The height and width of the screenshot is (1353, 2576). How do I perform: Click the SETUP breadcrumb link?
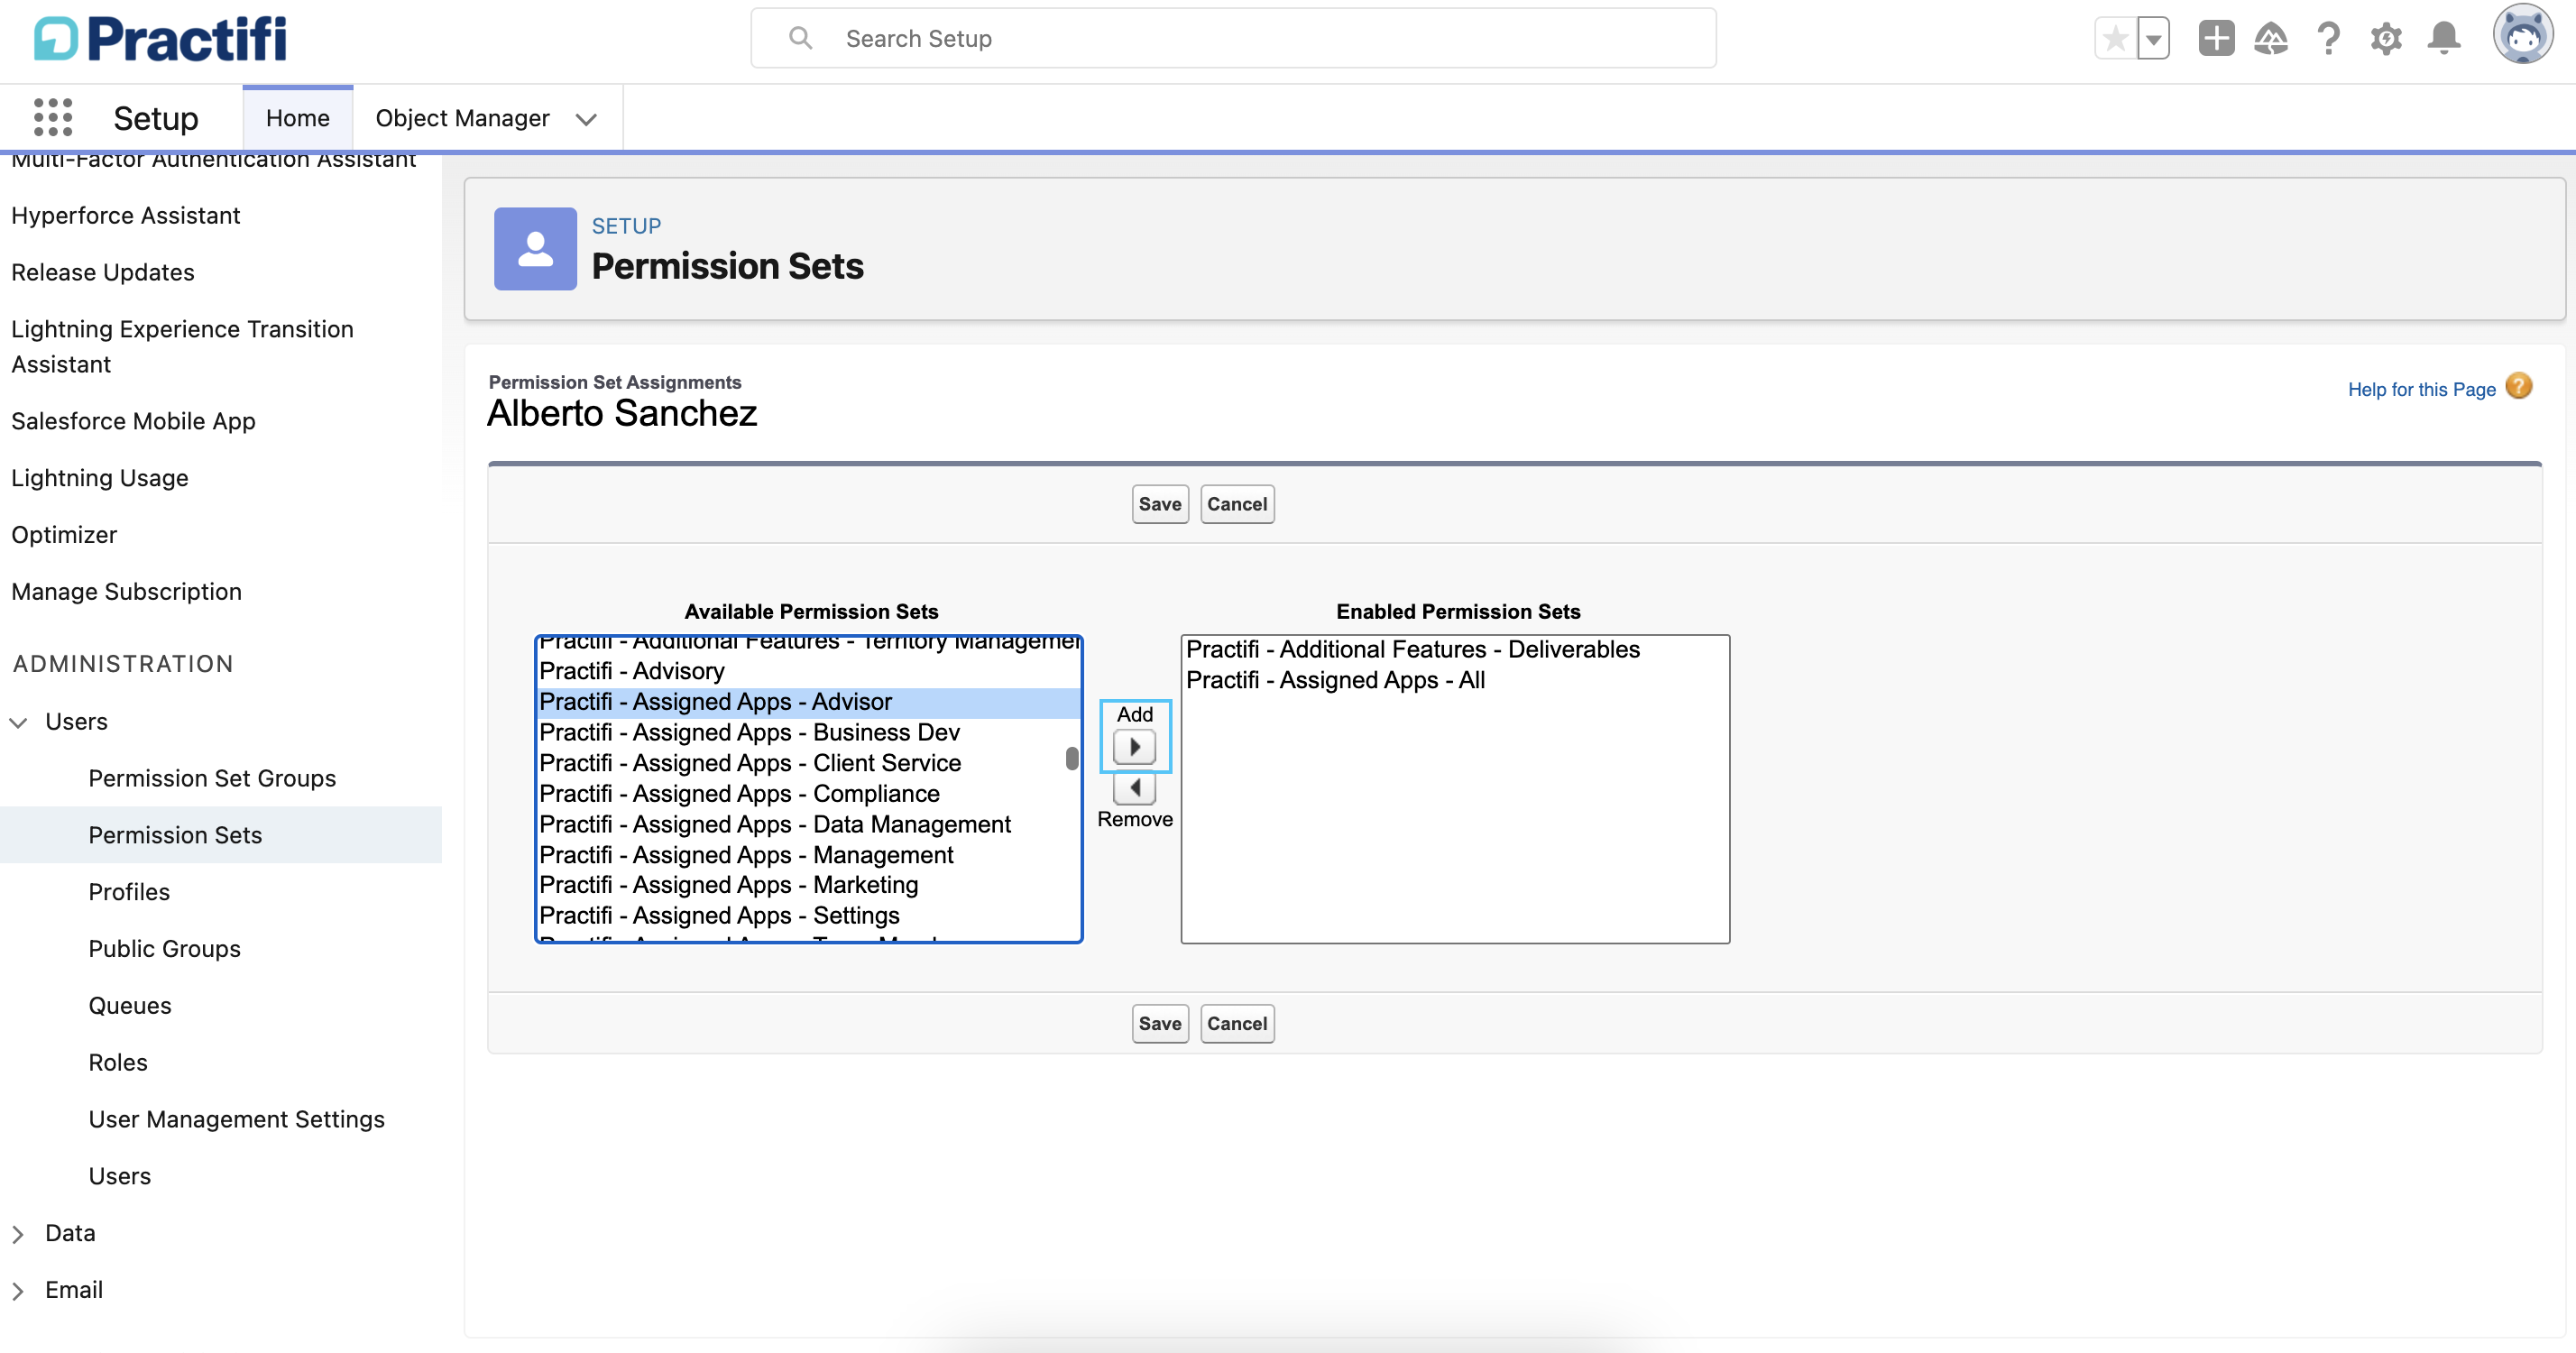point(626,226)
